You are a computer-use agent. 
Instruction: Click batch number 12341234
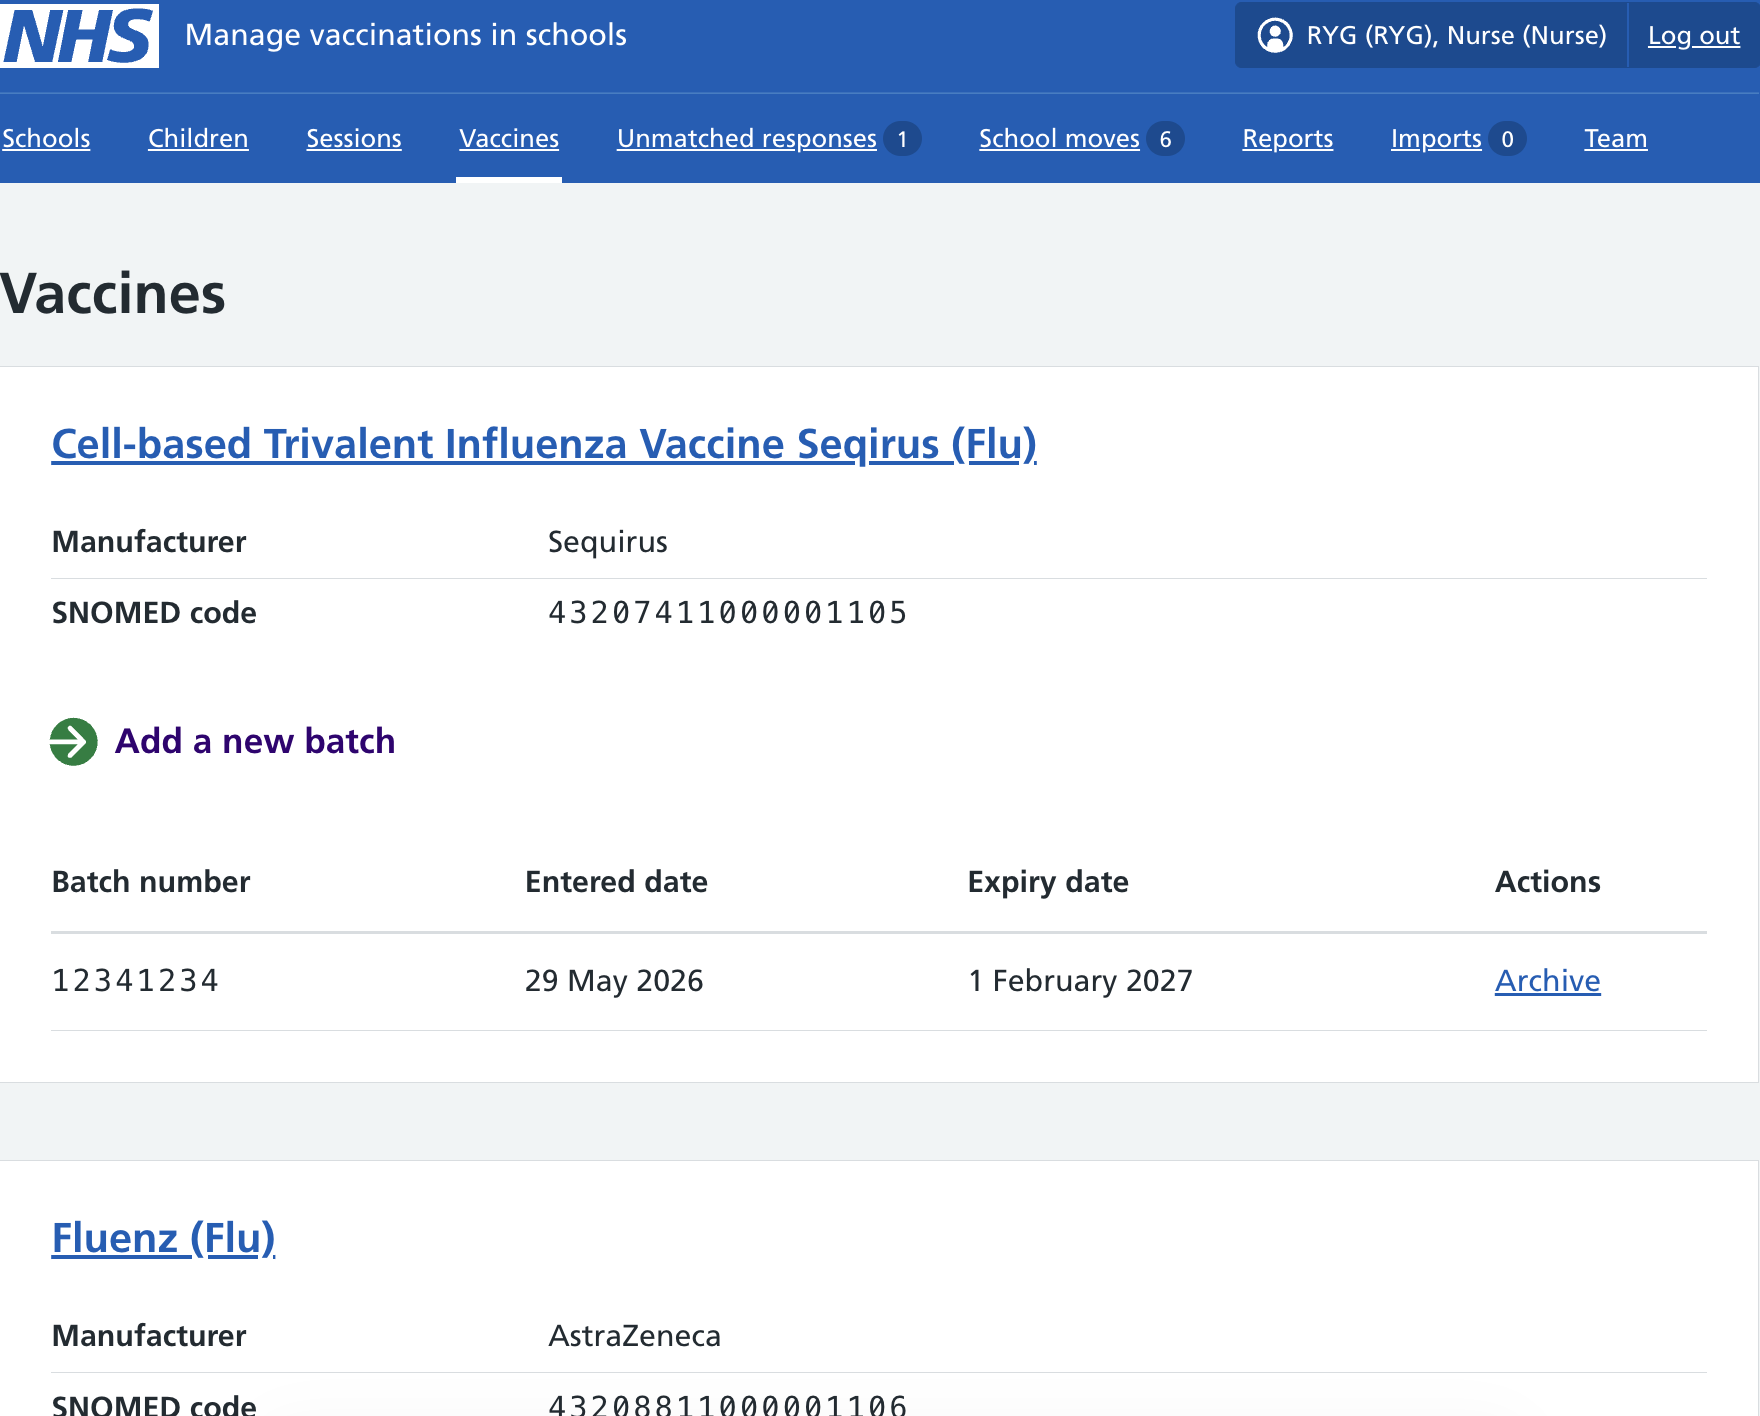pyautogui.click(x=135, y=980)
